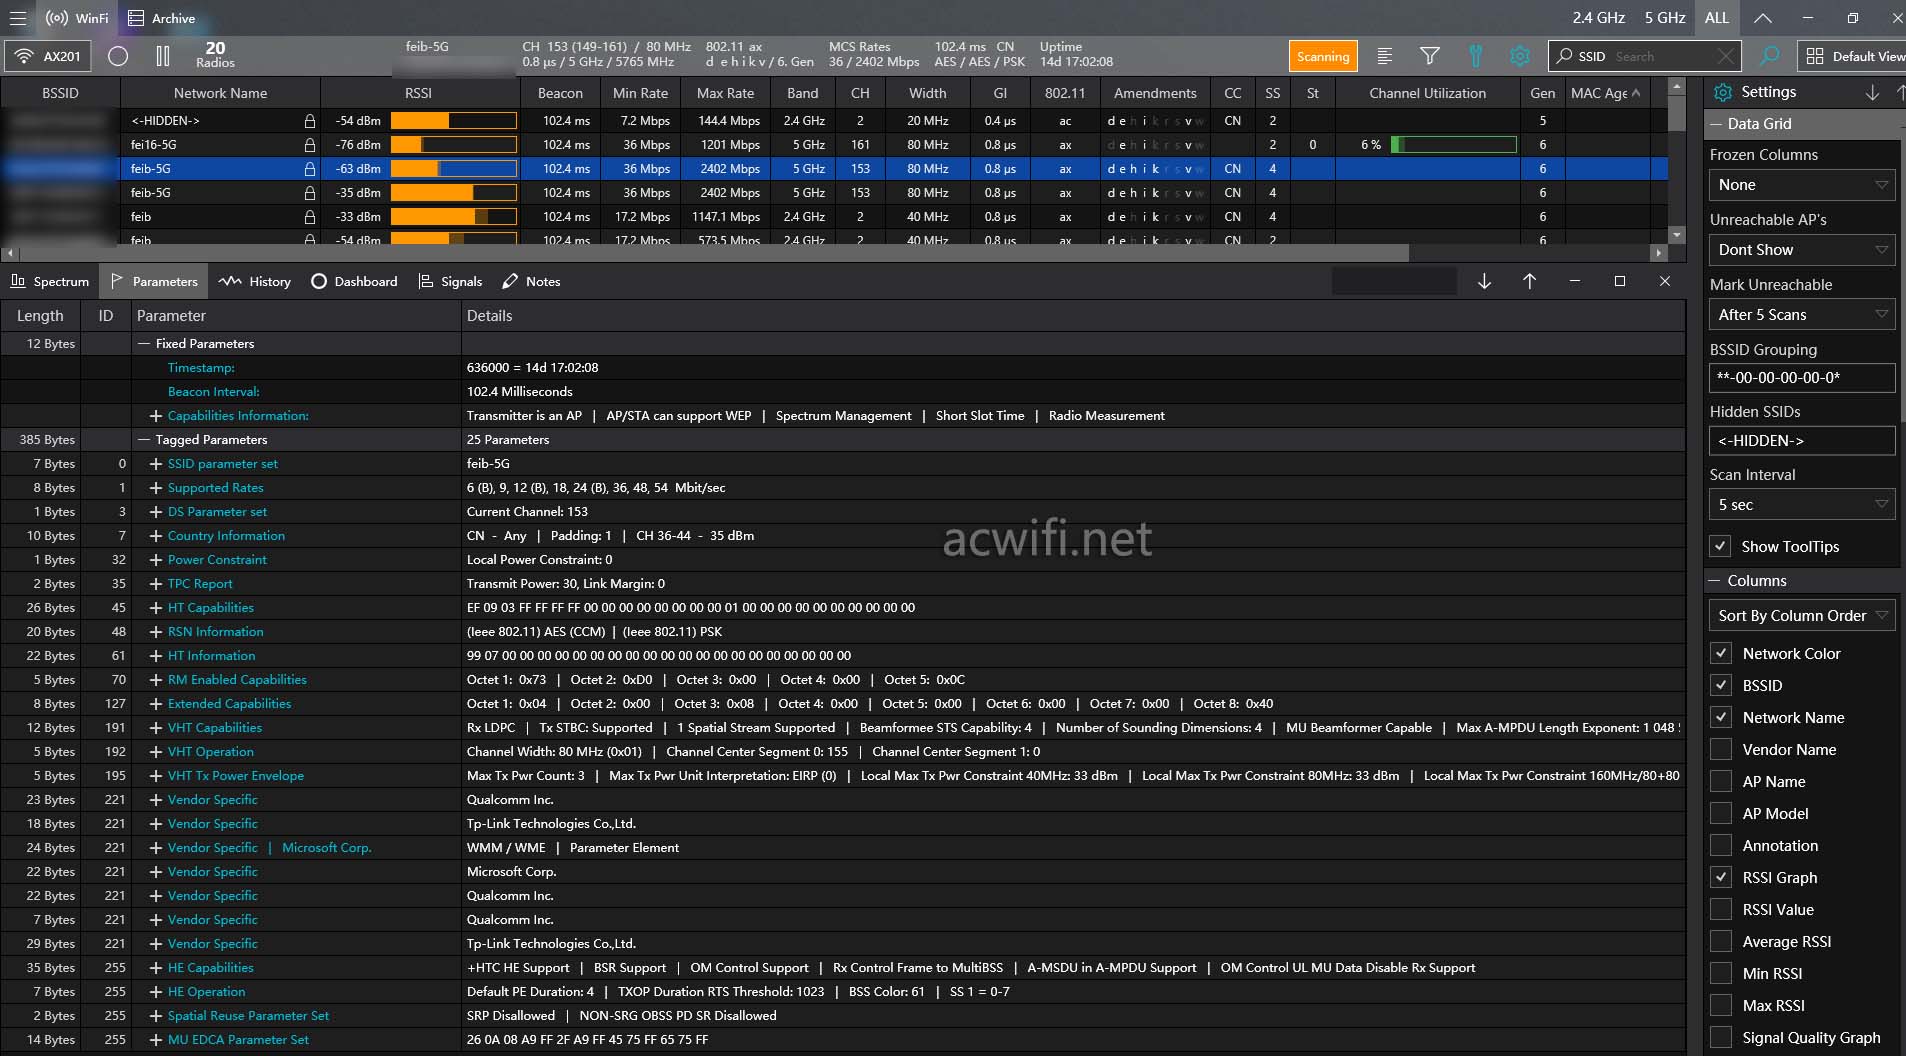Collapse the Tagged Parameters group
The height and width of the screenshot is (1056, 1906).
[144, 439]
